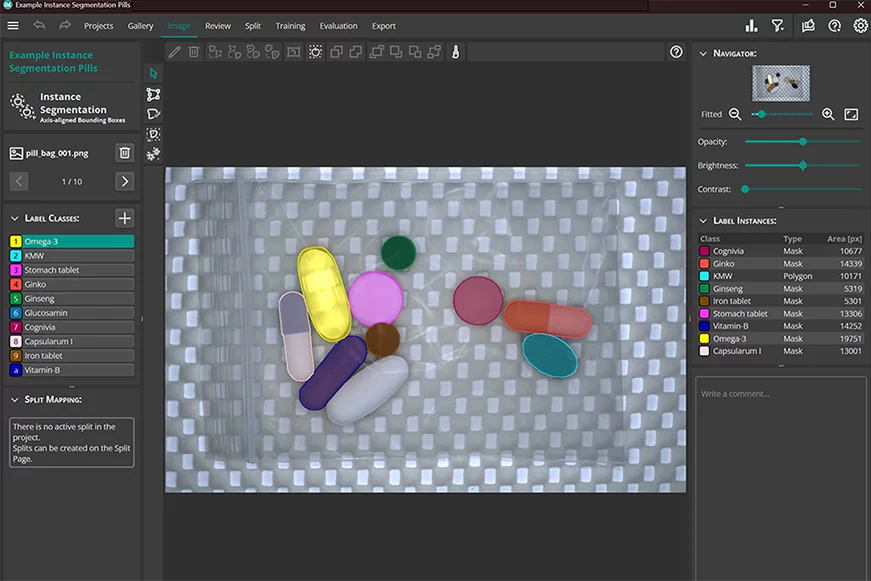
Task: Select the arrow selection tool
Action: point(153,74)
